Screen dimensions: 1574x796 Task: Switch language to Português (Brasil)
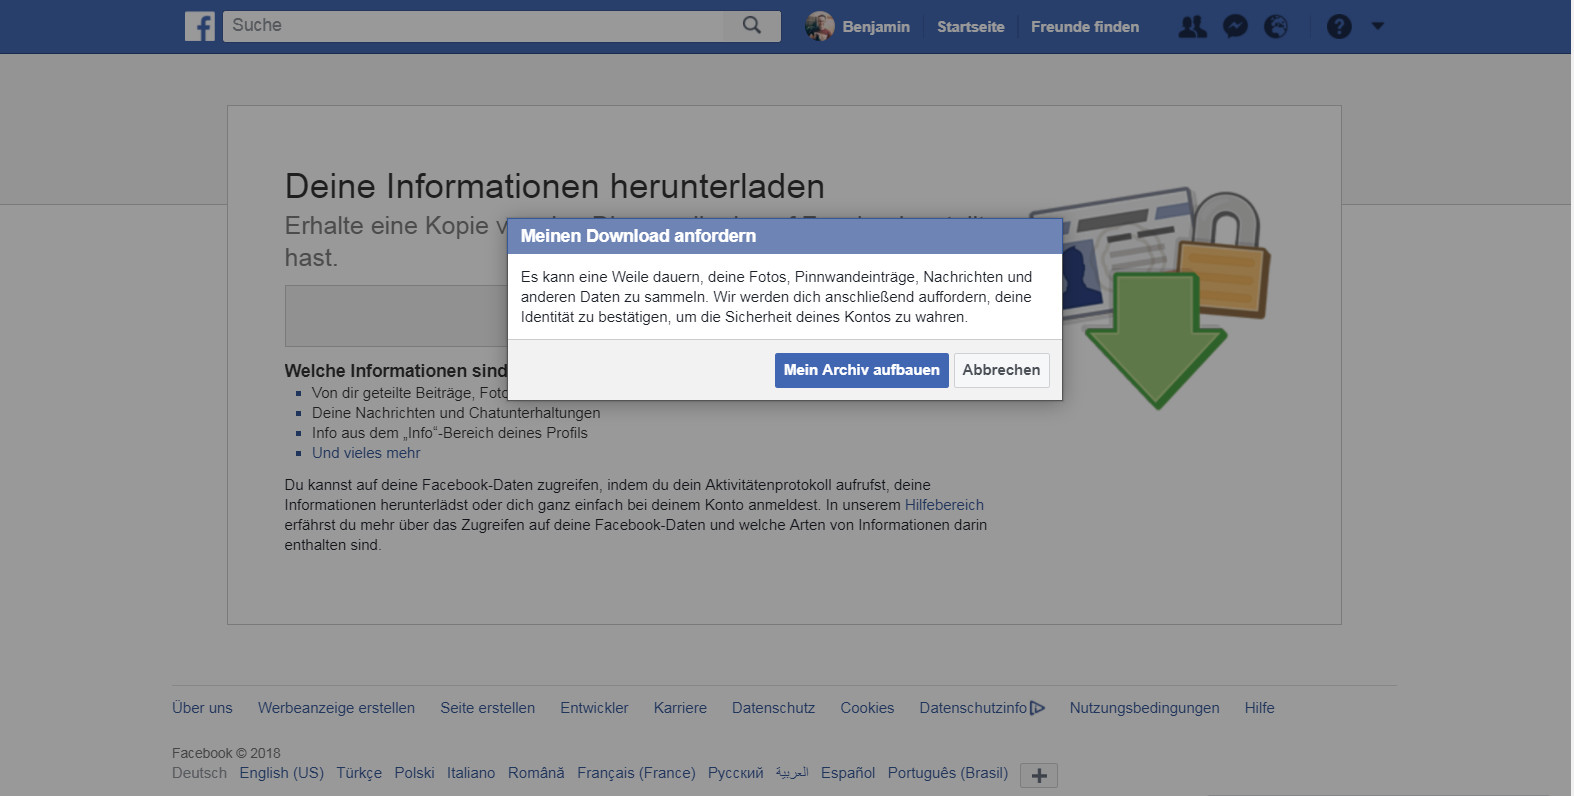click(948, 773)
